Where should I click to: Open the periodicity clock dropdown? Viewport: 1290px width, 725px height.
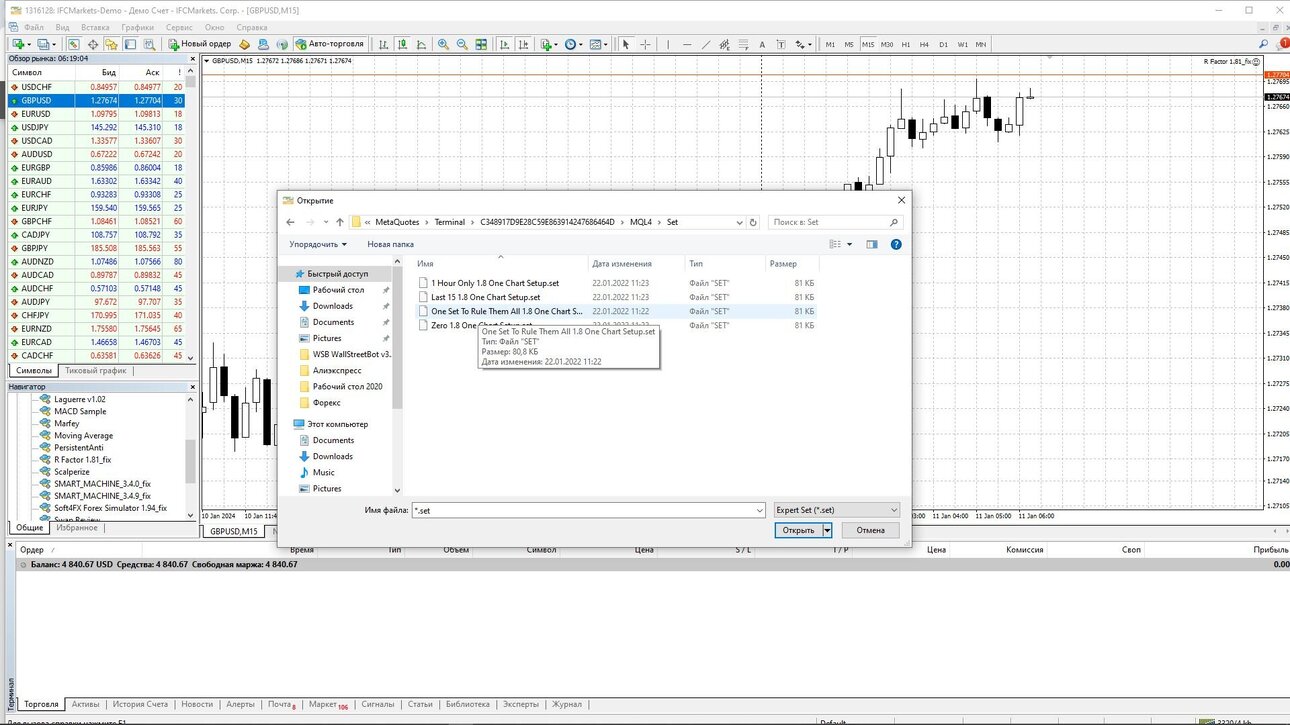tap(574, 44)
